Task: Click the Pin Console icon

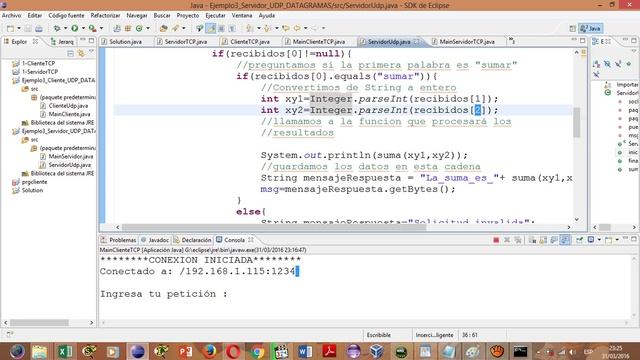Action: [579, 240]
